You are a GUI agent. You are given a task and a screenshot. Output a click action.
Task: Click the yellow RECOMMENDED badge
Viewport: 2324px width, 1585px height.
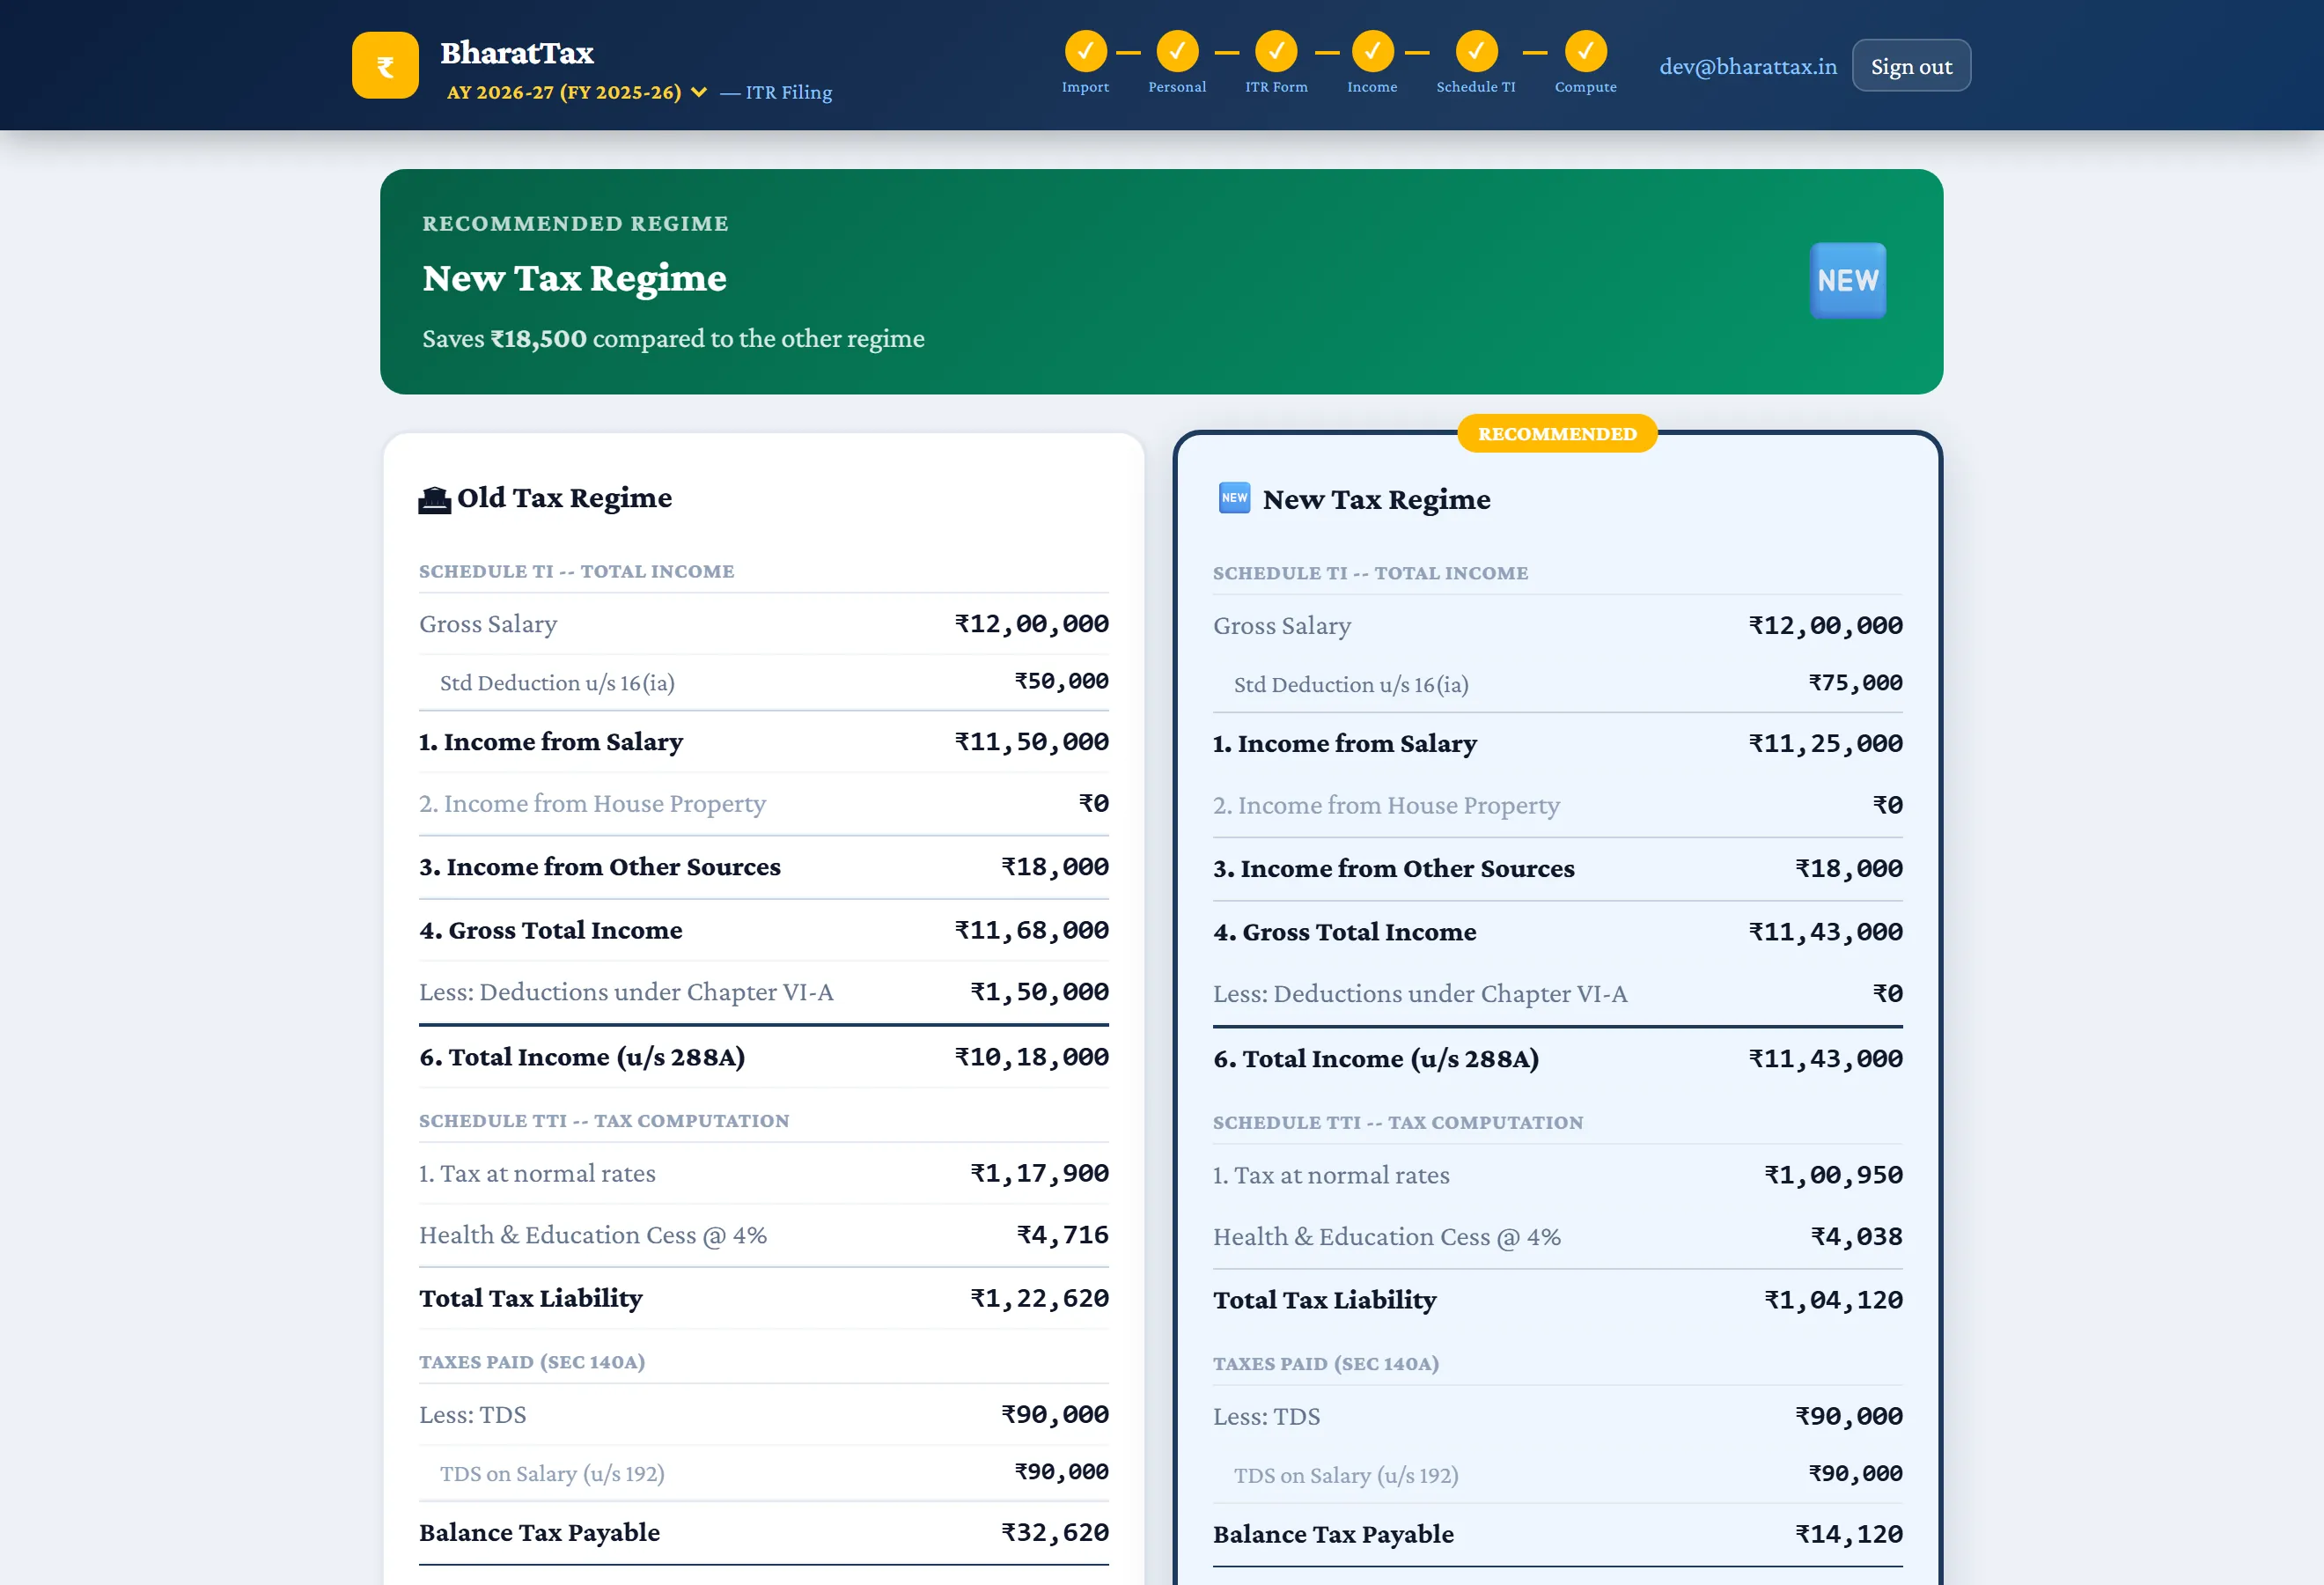pyautogui.click(x=1557, y=434)
